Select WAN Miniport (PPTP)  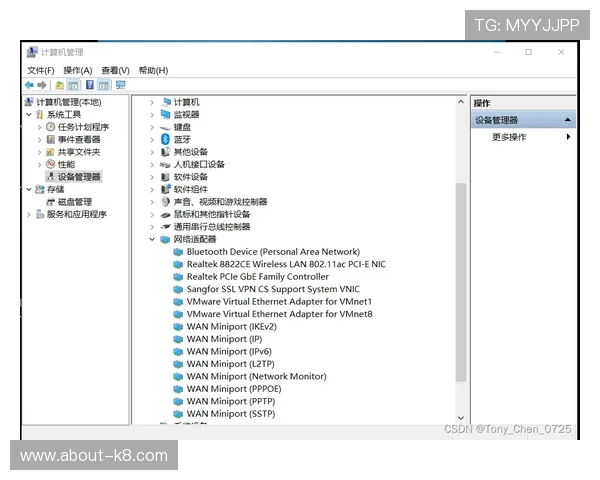231,401
